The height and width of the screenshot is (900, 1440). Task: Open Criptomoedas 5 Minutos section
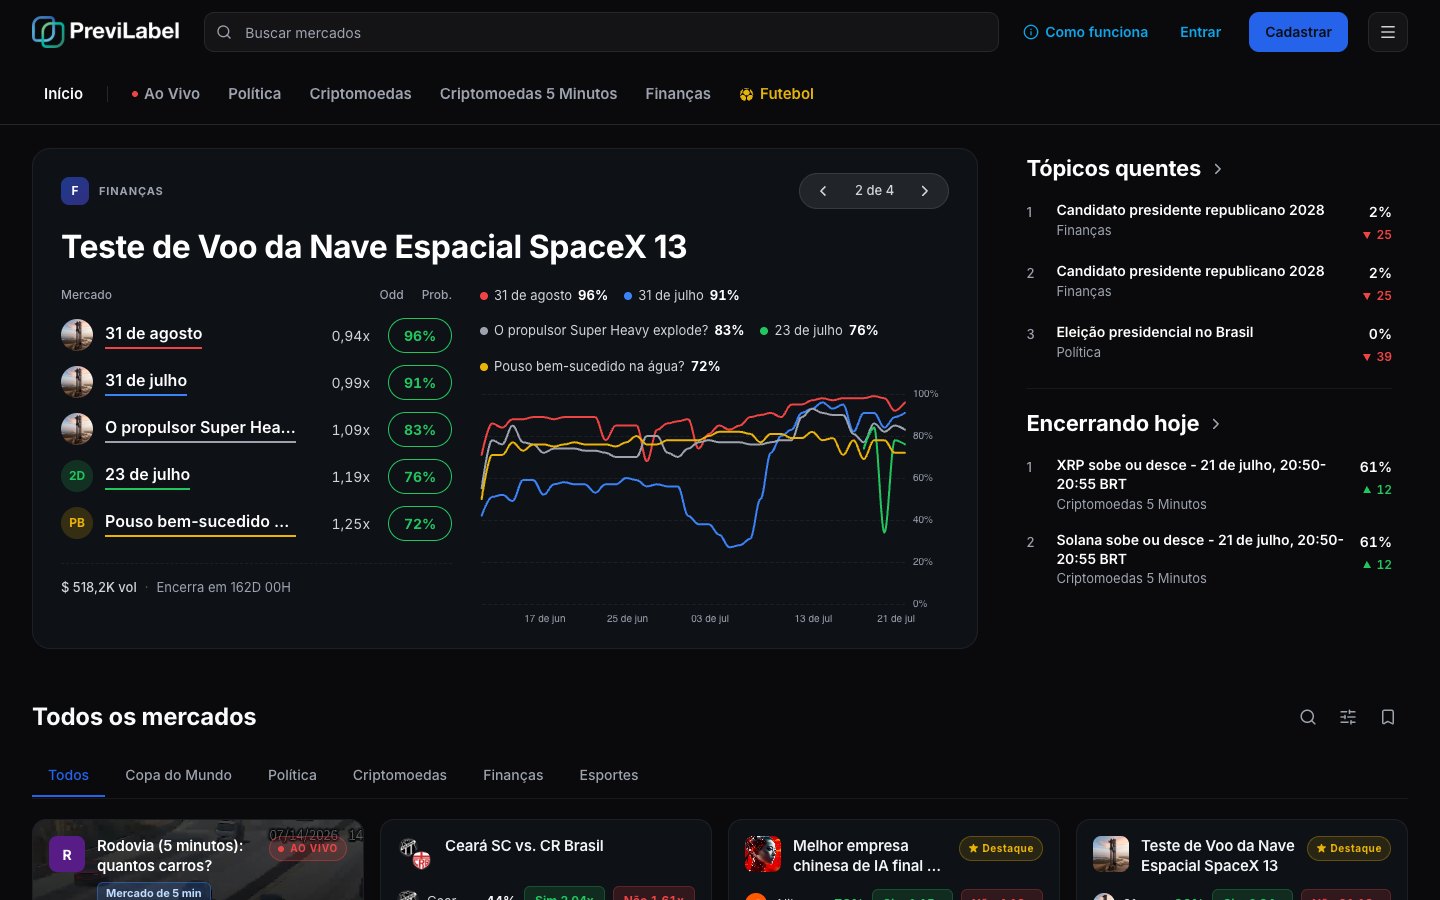click(x=528, y=94)
